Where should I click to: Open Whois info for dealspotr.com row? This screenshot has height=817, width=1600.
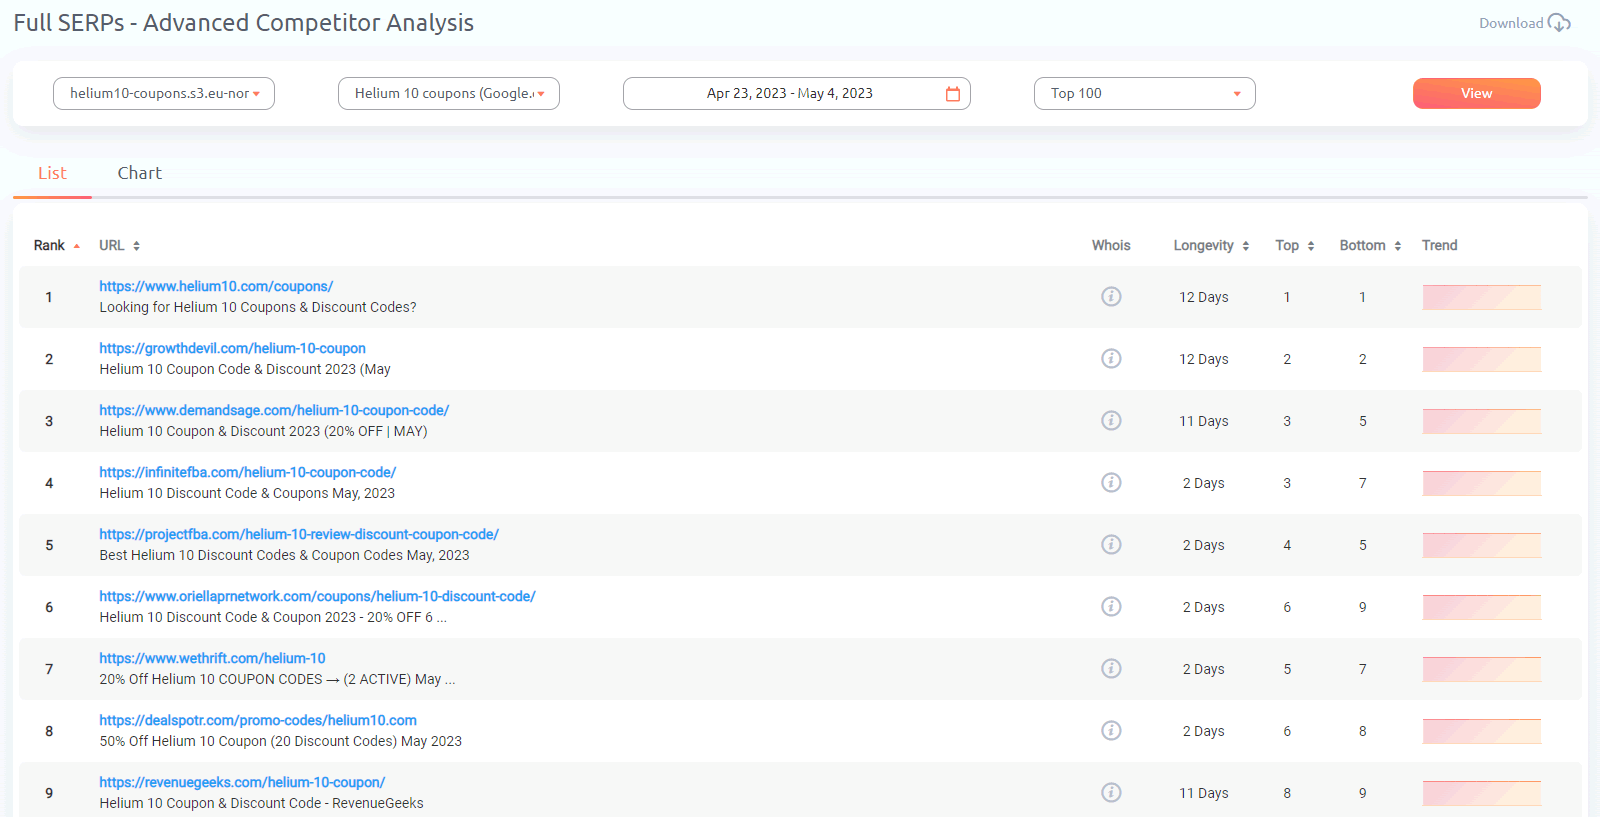click(1111, 731)
